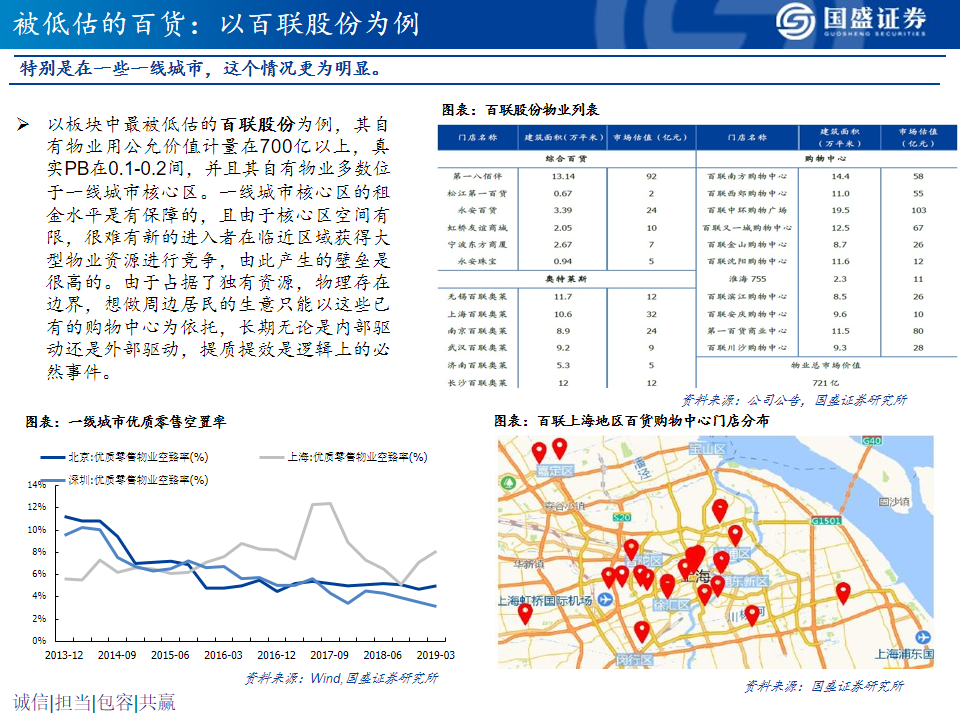Click the Pudong airport plane icon
960x720 pixels.
click(x=923, y=637)
